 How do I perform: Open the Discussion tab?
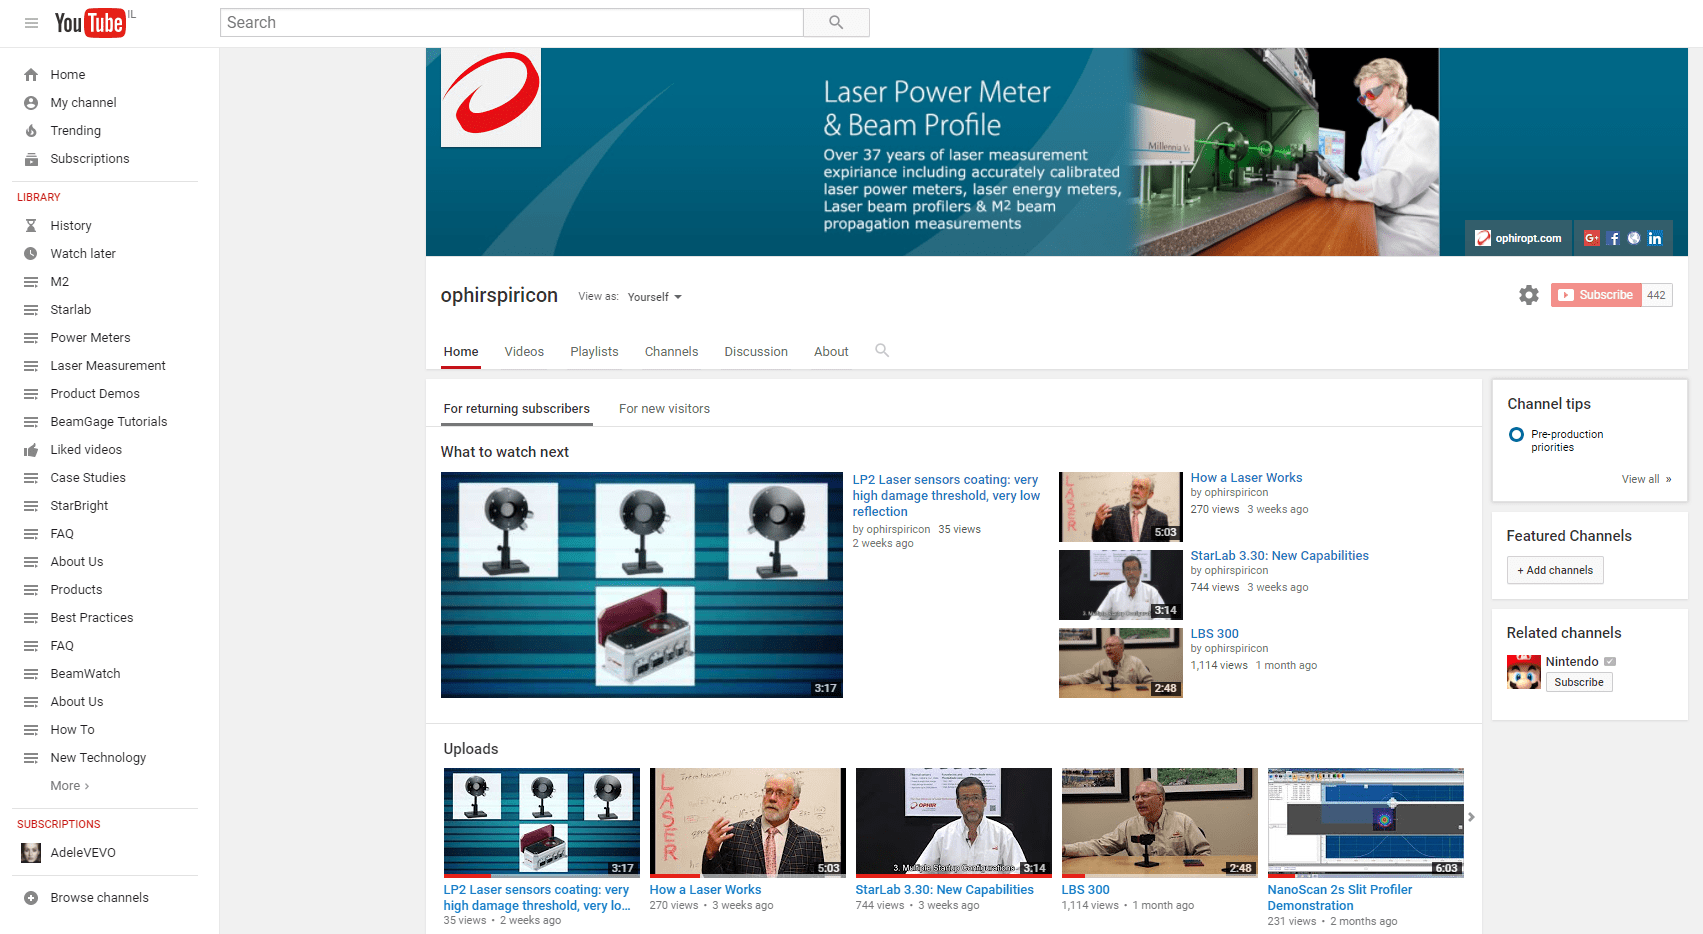[756, 352]
